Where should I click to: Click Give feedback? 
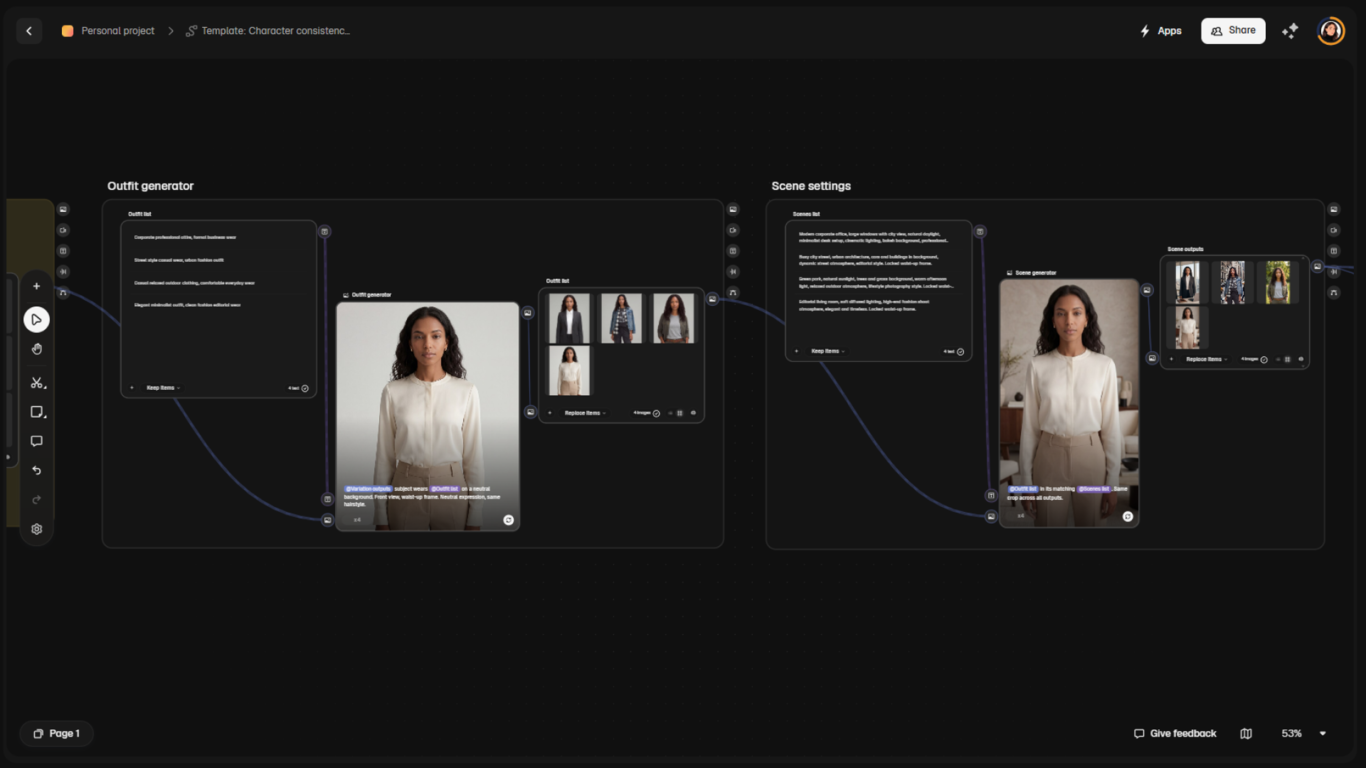pyautogui.click(x=1175, y=734)
